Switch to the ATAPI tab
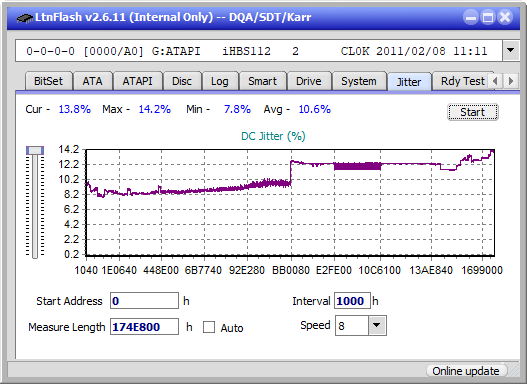This screenshot has height=384, width=527. click(x=137, y=81)
